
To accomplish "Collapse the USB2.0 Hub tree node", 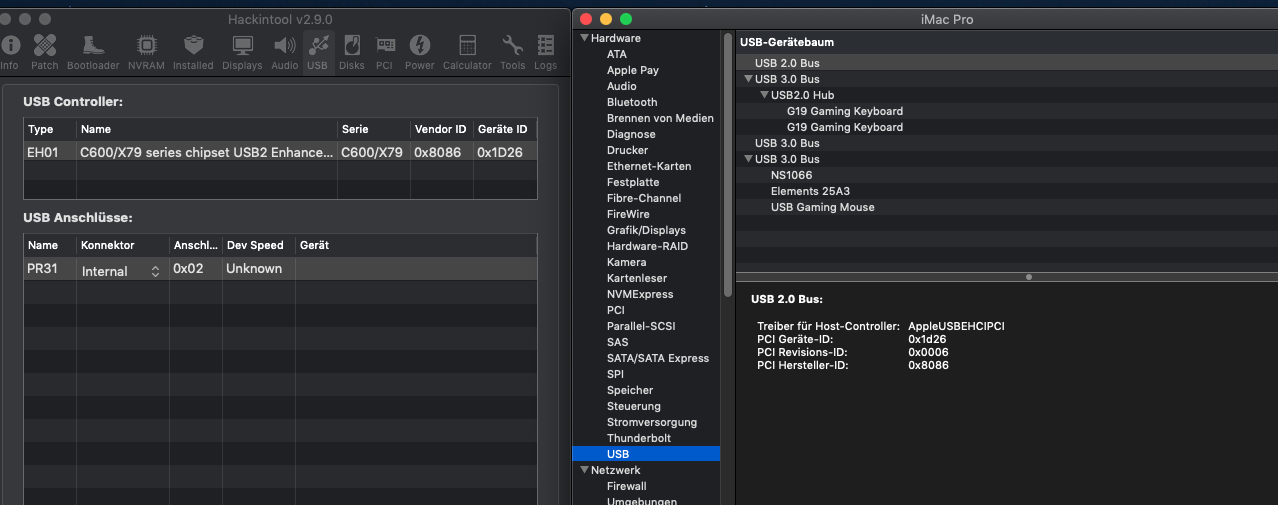I will pyautogui.click(x=764, y=95).
